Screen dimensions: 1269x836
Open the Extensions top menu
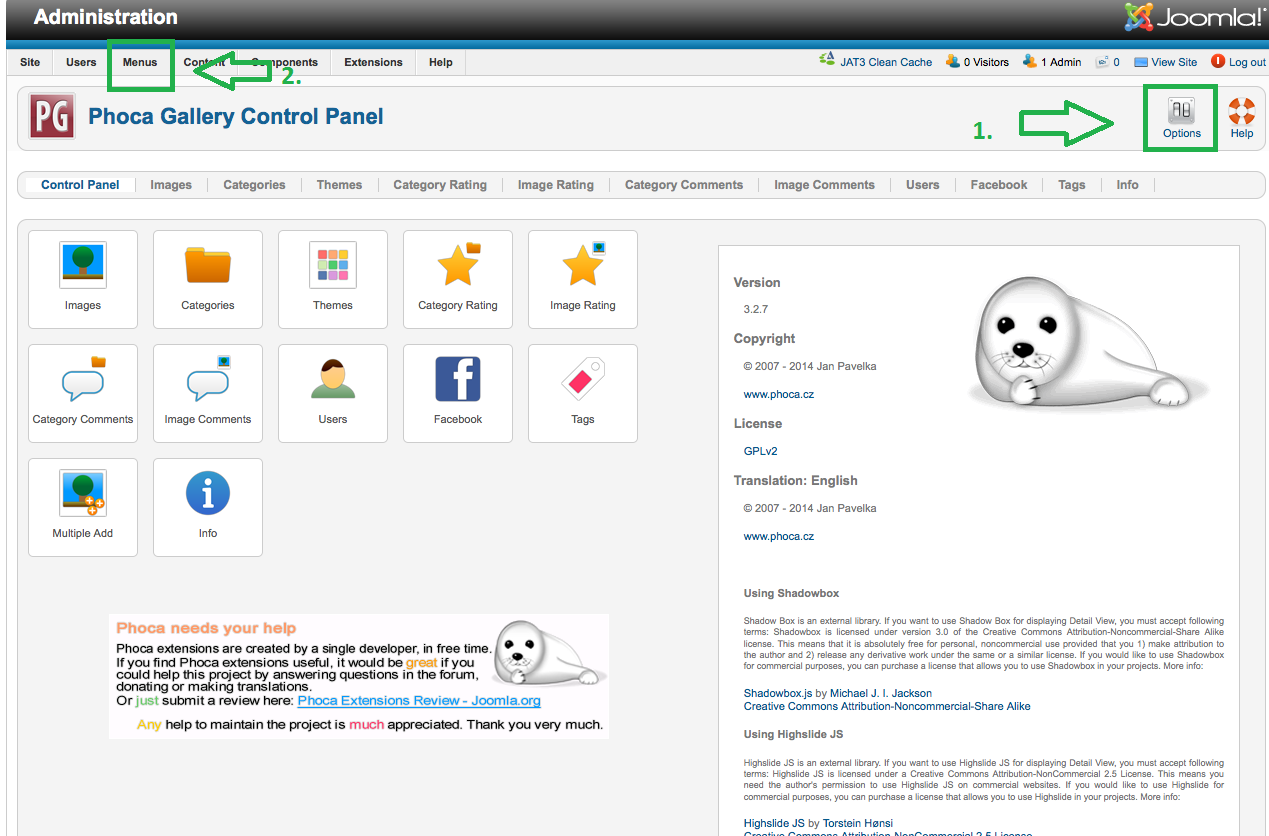click(x=373, y=62)
